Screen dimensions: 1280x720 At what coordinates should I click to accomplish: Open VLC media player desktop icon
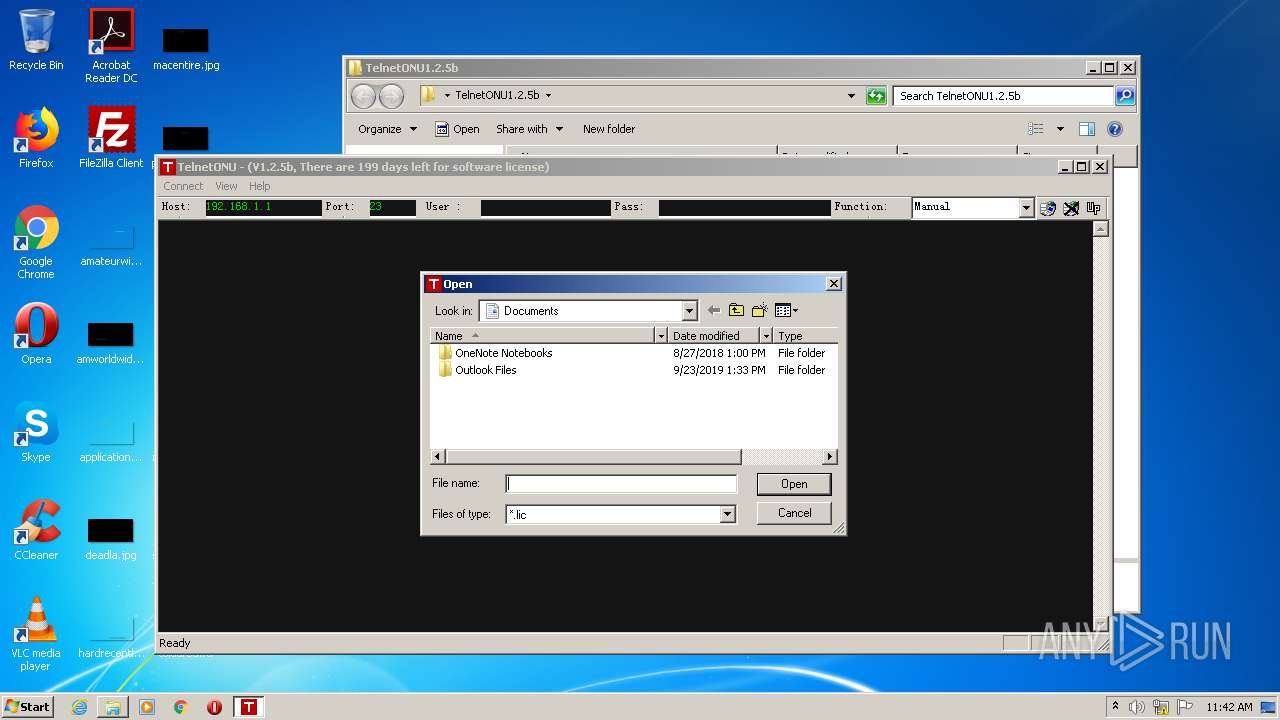36,634
